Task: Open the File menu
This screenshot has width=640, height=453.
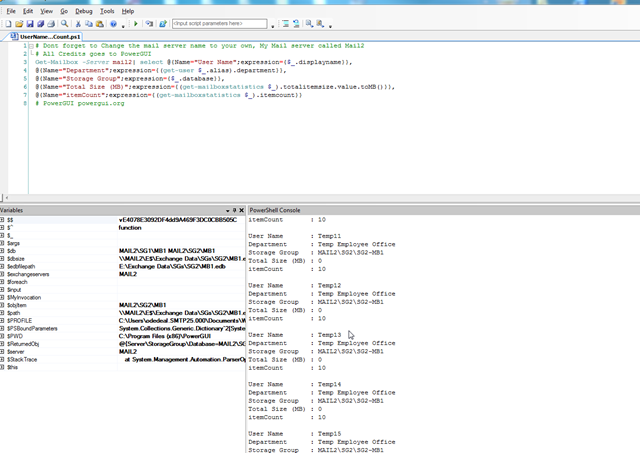Action: pyautogui.click(x=11, y=11)
